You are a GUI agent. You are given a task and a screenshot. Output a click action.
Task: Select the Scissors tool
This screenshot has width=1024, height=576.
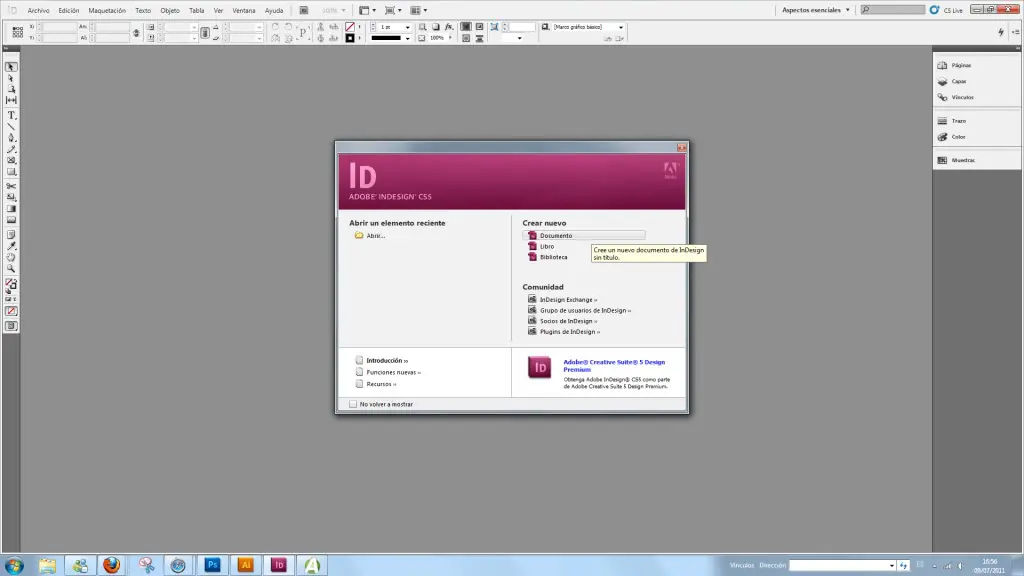(x=11, y=187)
